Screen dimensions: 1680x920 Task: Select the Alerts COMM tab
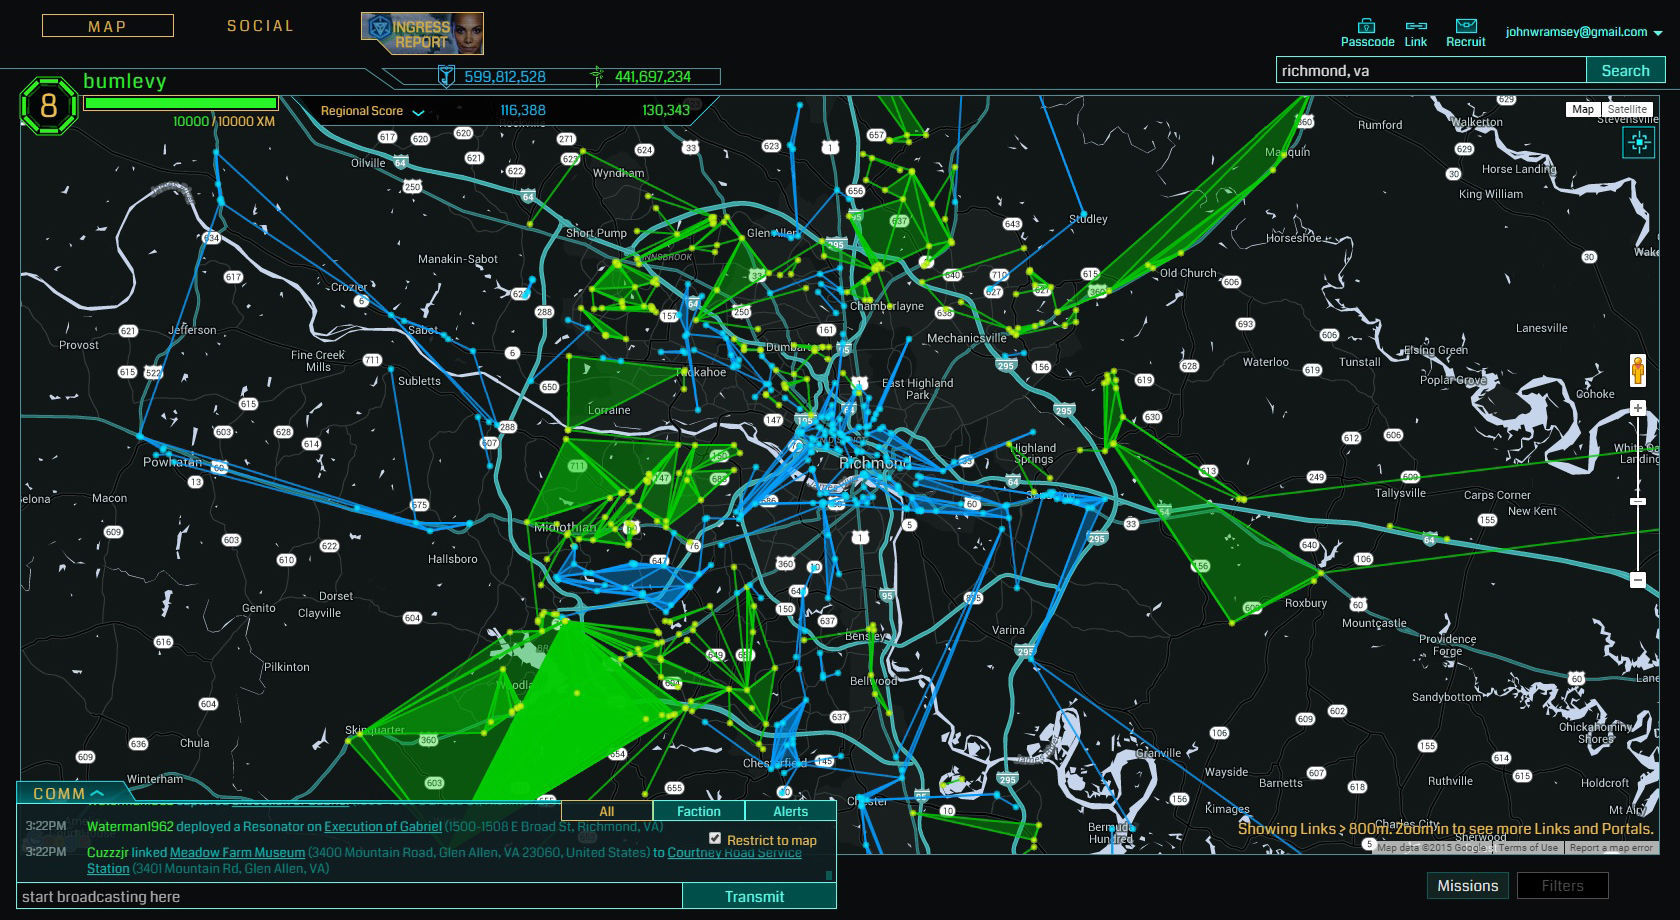(790, 811)
